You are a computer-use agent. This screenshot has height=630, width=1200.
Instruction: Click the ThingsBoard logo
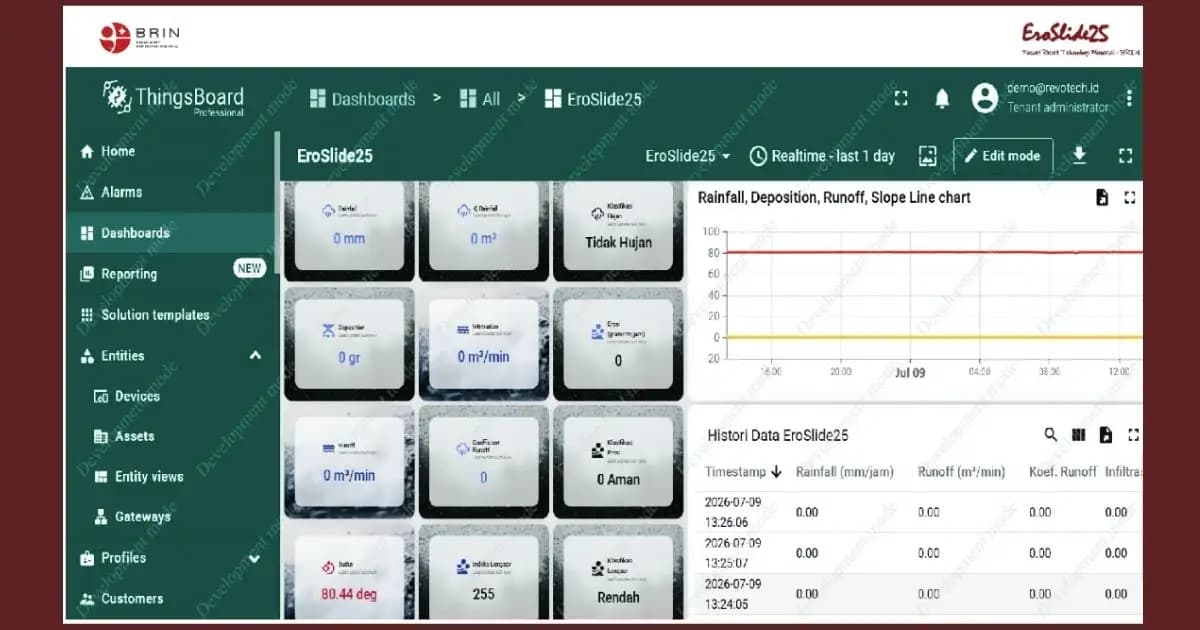point(174,100)
